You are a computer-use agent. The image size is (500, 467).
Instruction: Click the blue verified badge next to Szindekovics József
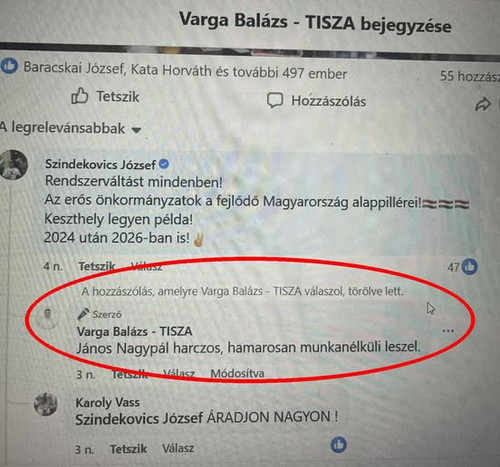[x=164, y=164]
